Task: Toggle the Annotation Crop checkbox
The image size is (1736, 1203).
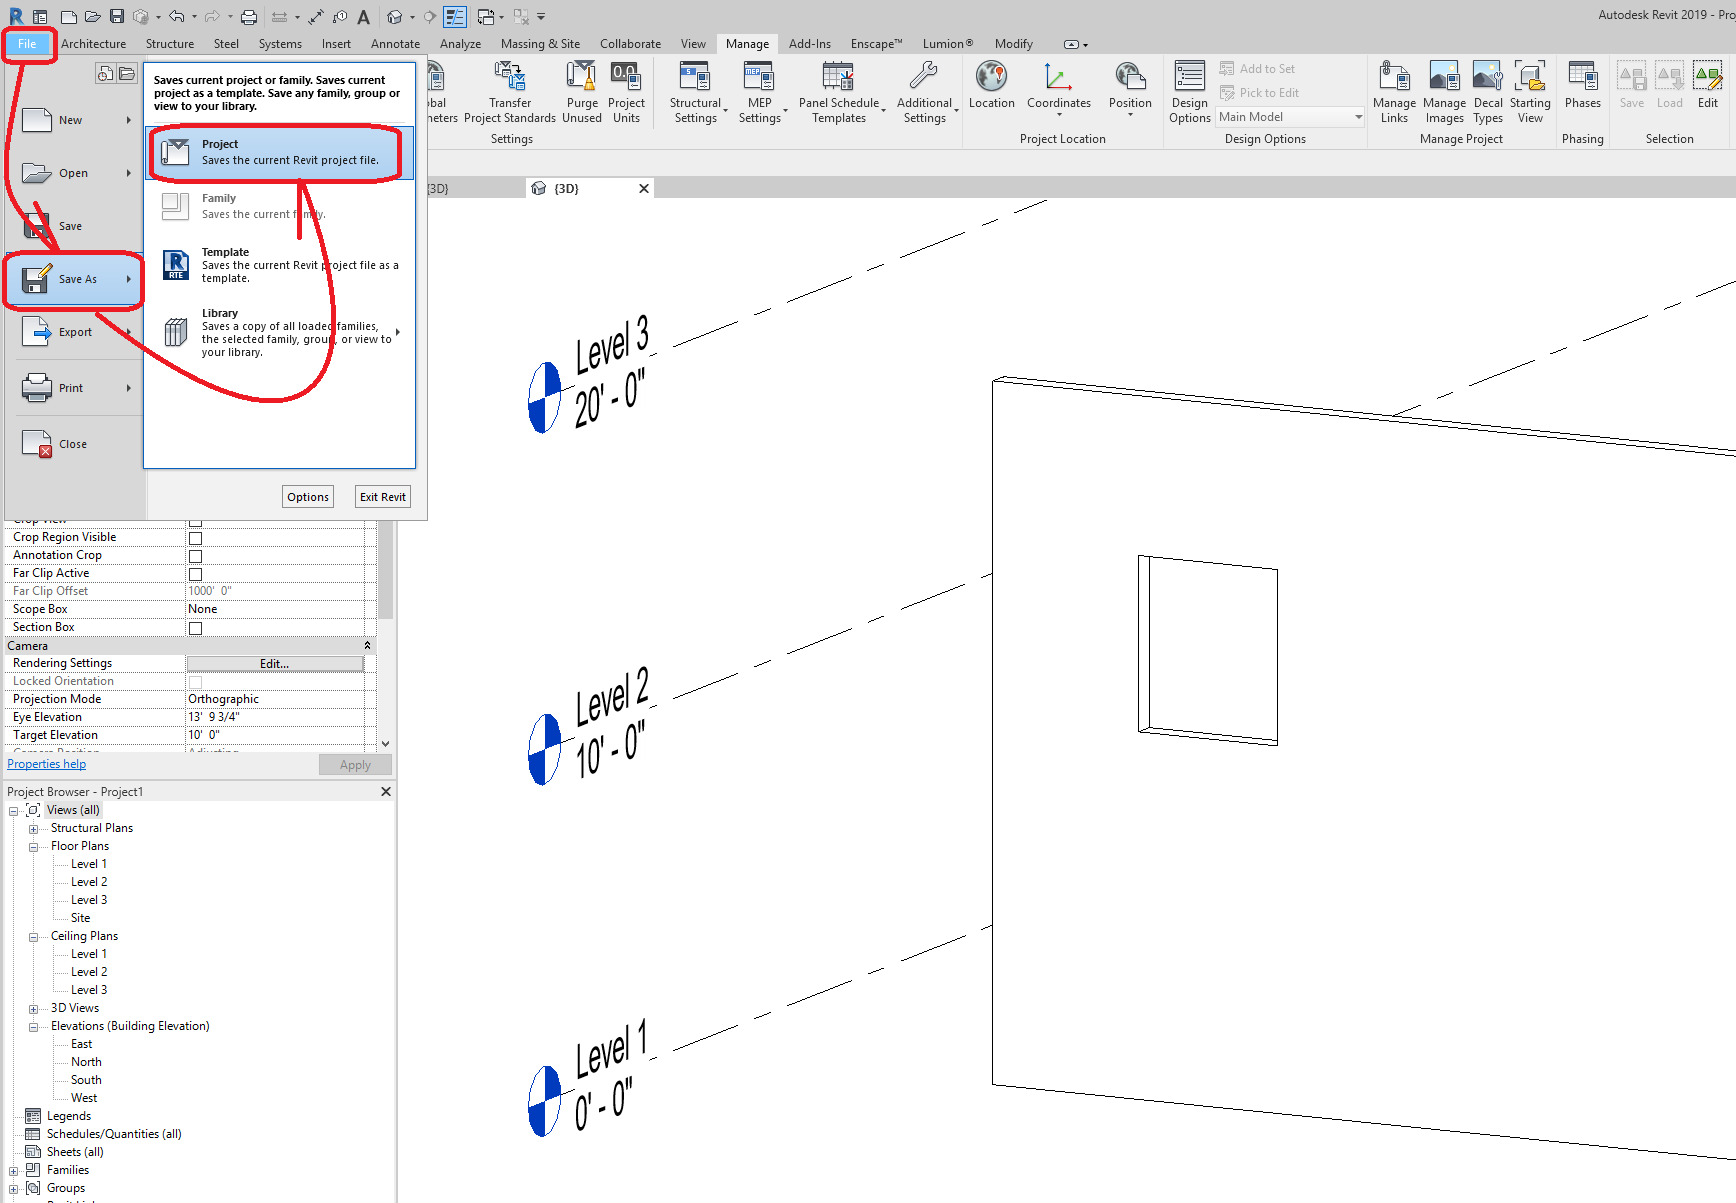Action: point(195,554)
